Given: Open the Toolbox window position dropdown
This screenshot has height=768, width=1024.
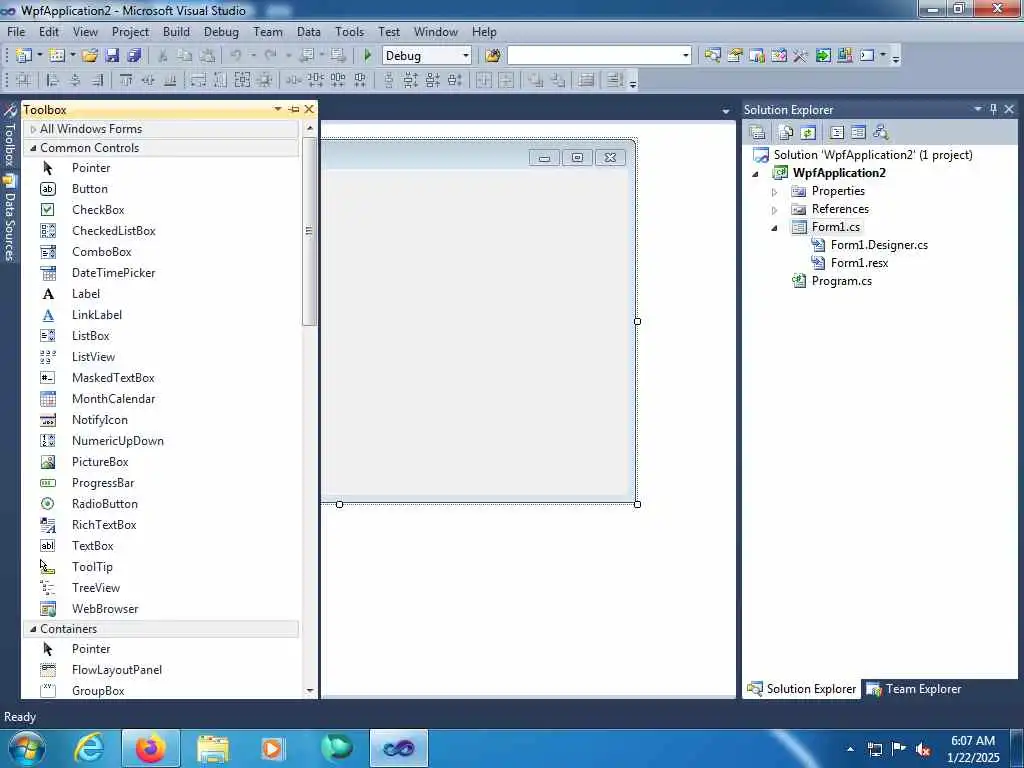Looking at the screenshot, I should click(278, 109).
